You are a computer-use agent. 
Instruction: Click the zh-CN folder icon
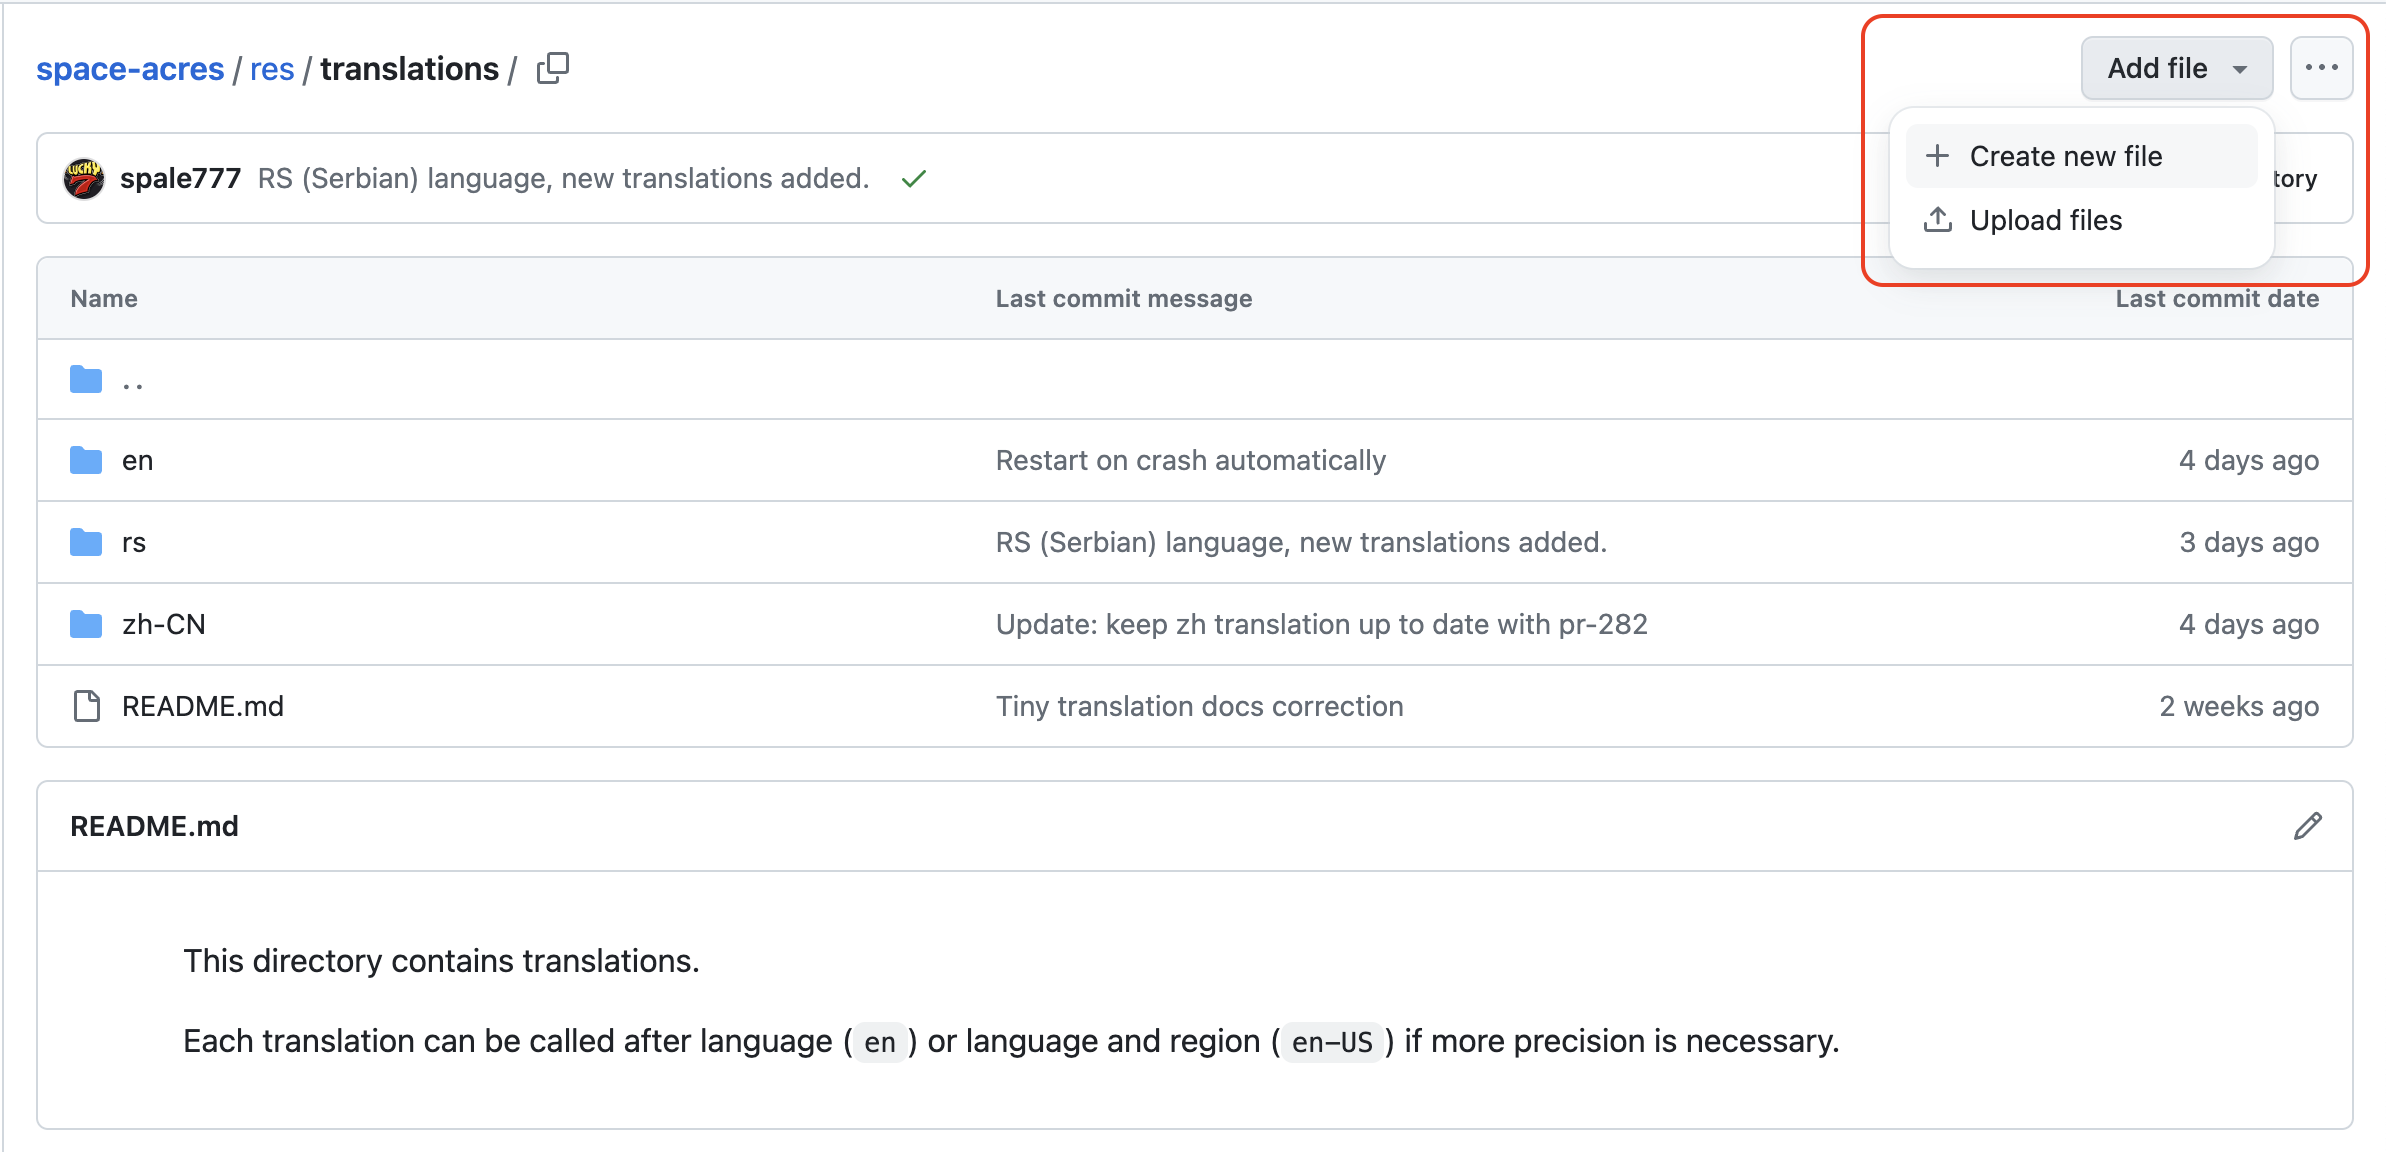(86, 625)
